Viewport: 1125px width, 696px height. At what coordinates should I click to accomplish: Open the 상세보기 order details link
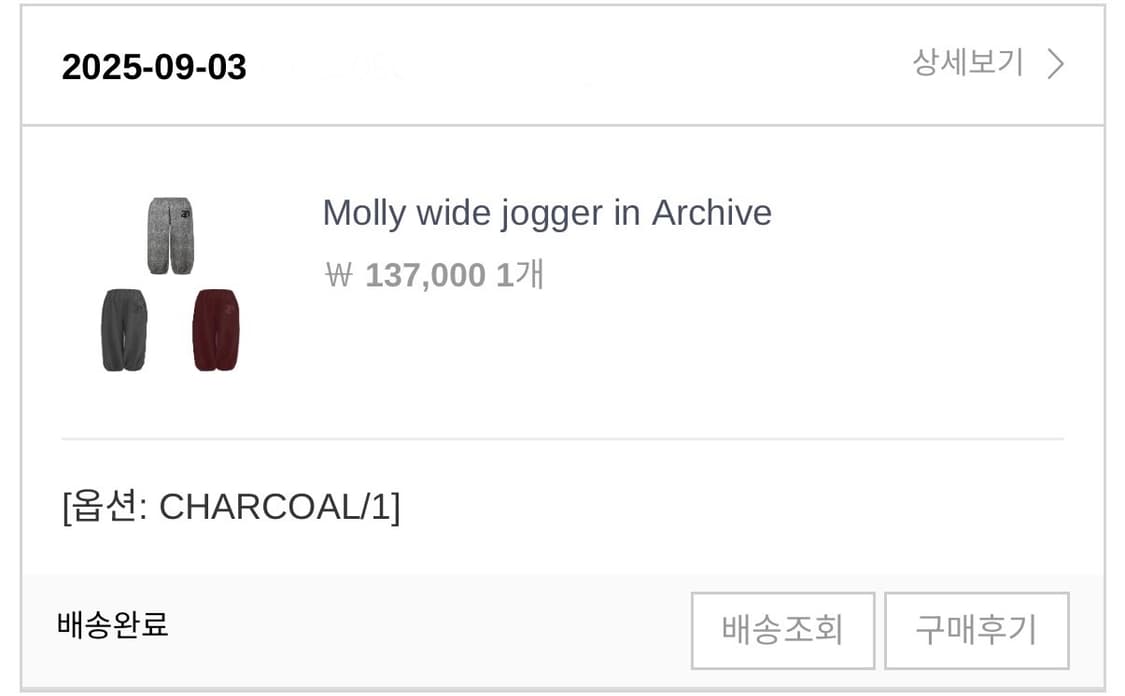(x=967, y=63)
